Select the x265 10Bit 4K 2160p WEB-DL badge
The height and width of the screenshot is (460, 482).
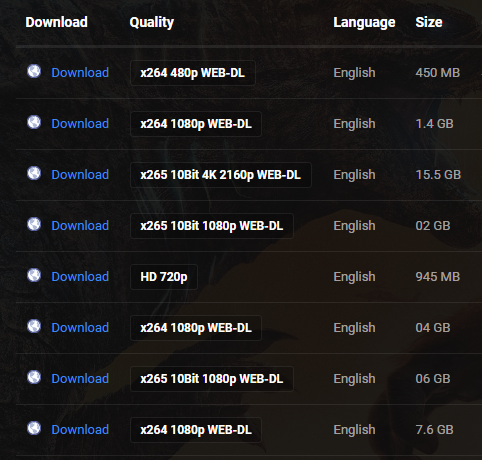(221, 175)
